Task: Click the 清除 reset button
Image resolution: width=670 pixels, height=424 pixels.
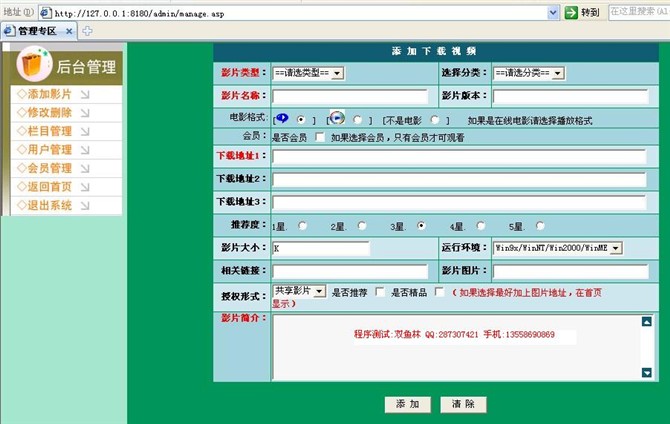Action: tap(463, 404)
